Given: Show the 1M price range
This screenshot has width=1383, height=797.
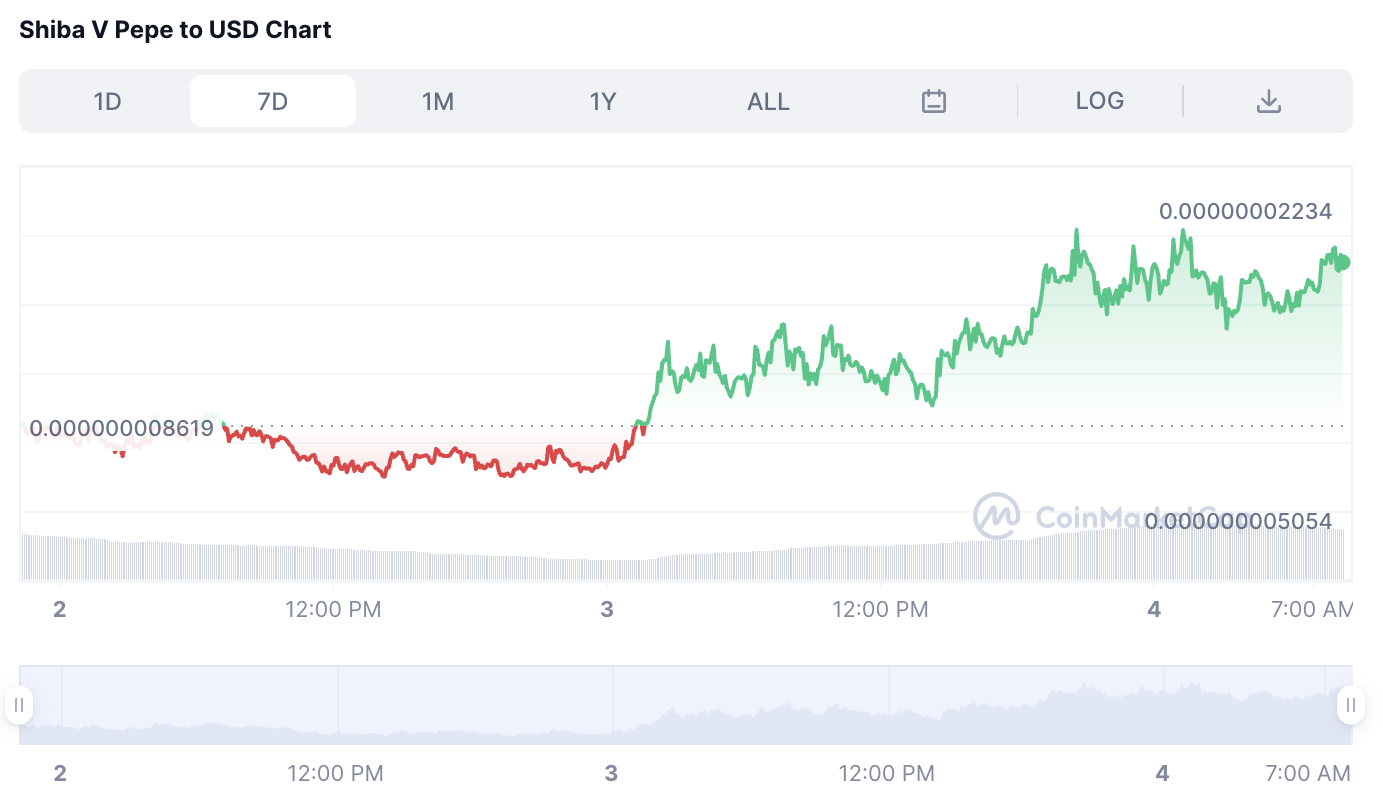Looking at the screenshot, I should (x=438, y=101).
